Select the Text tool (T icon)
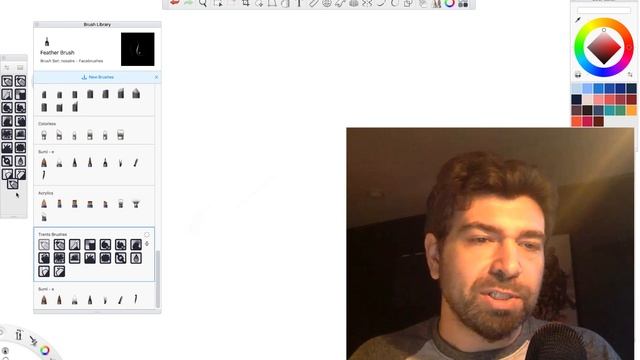 pos(299,3)
